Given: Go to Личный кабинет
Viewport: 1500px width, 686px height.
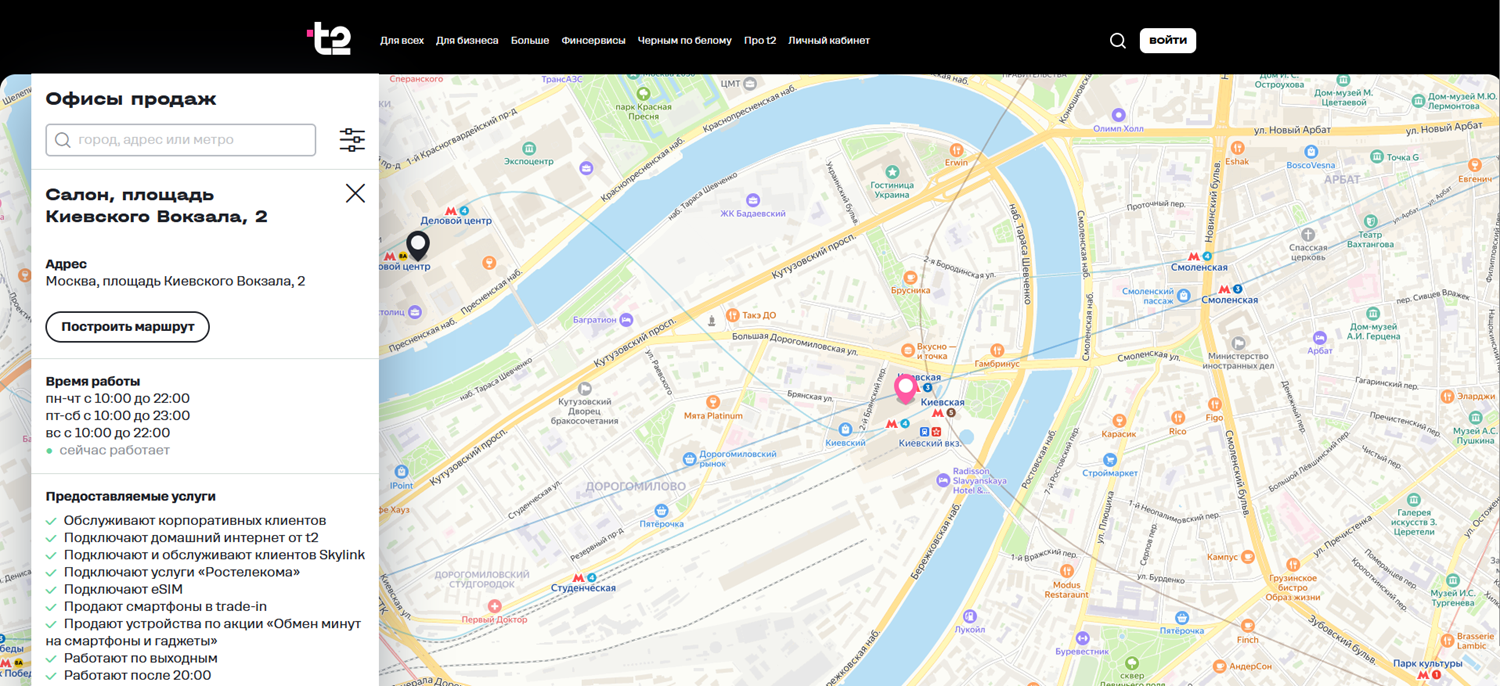Looking at the screenshot, I should click(x=829, y=41).
